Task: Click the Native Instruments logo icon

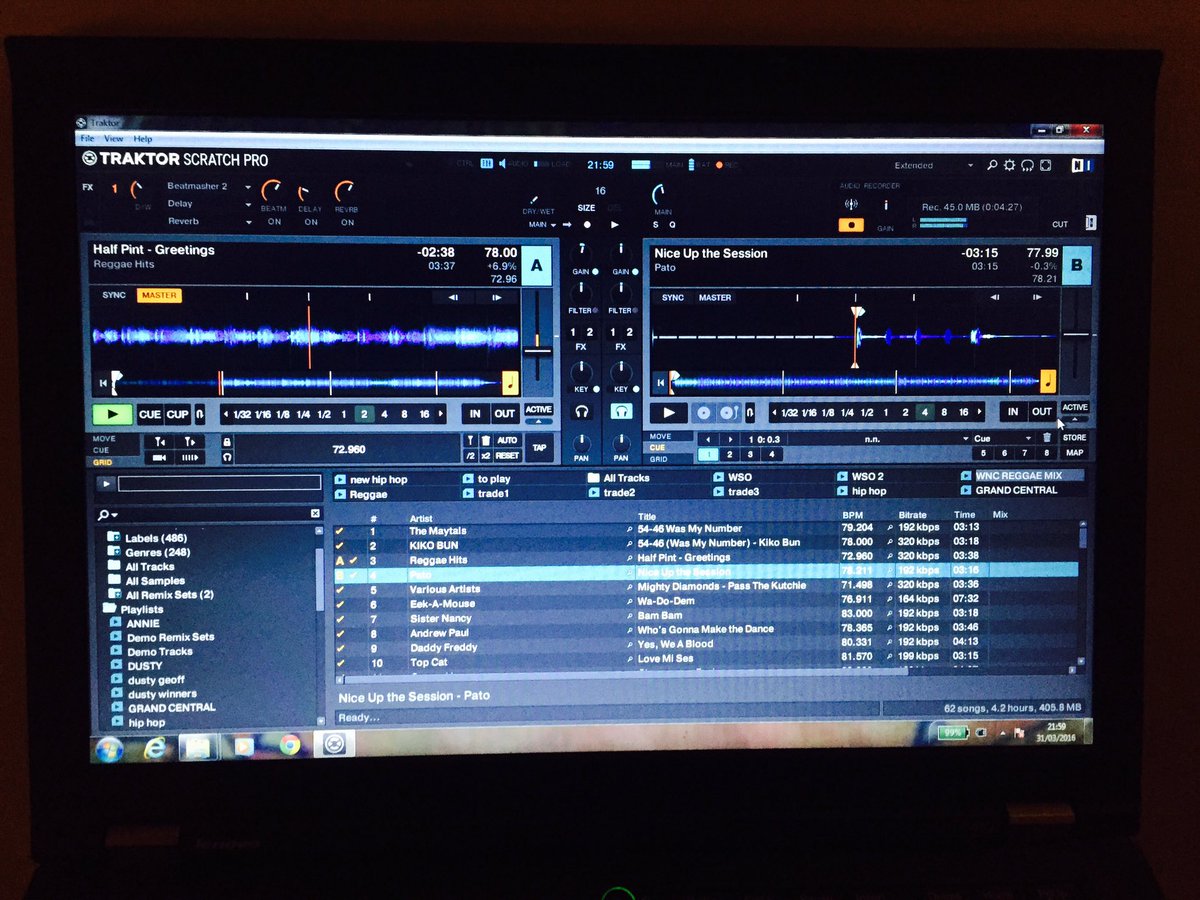Action: click(x=1082, y=166)
